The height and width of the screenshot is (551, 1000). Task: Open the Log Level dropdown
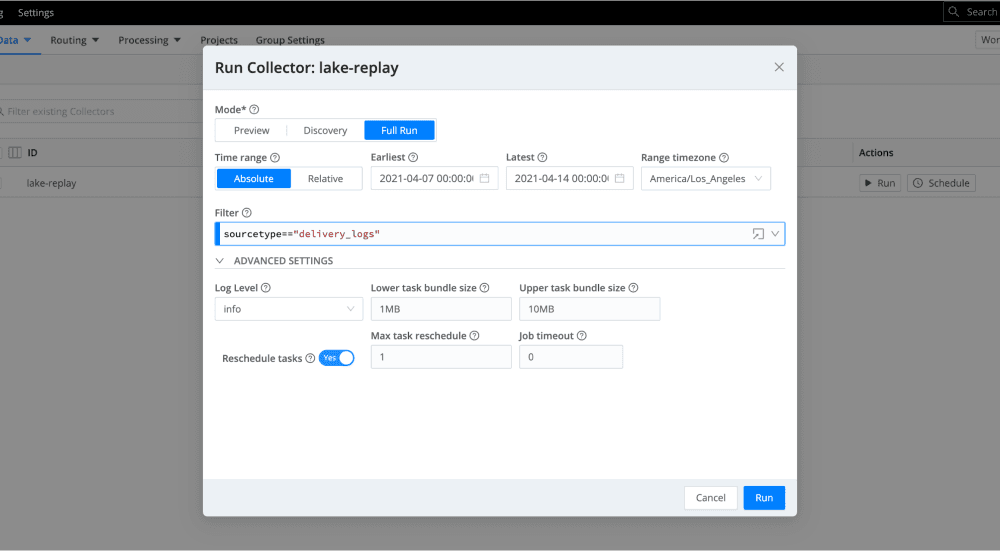click(288, 309)
